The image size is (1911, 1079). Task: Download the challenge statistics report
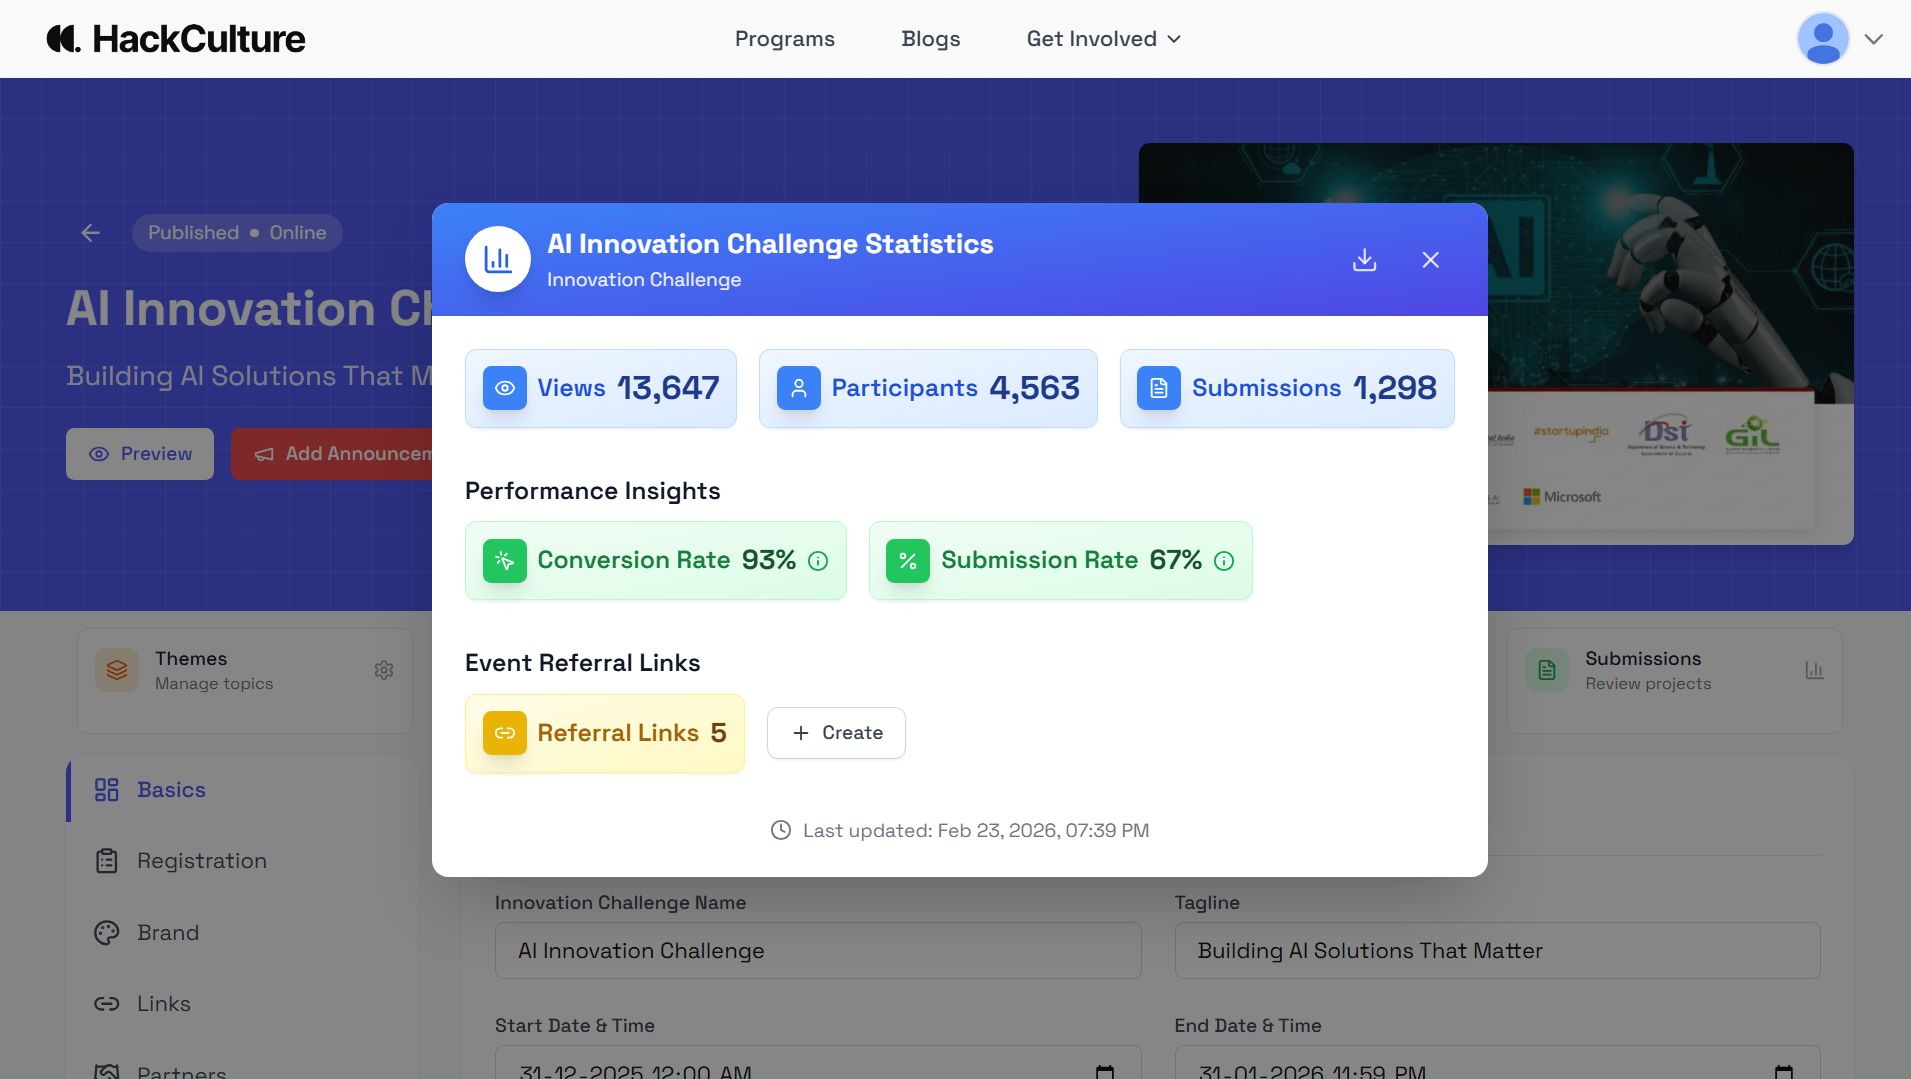point(1364,260)
